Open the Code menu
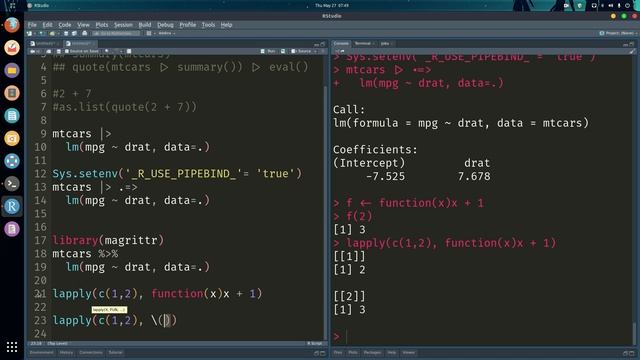 tap(64, 25)
